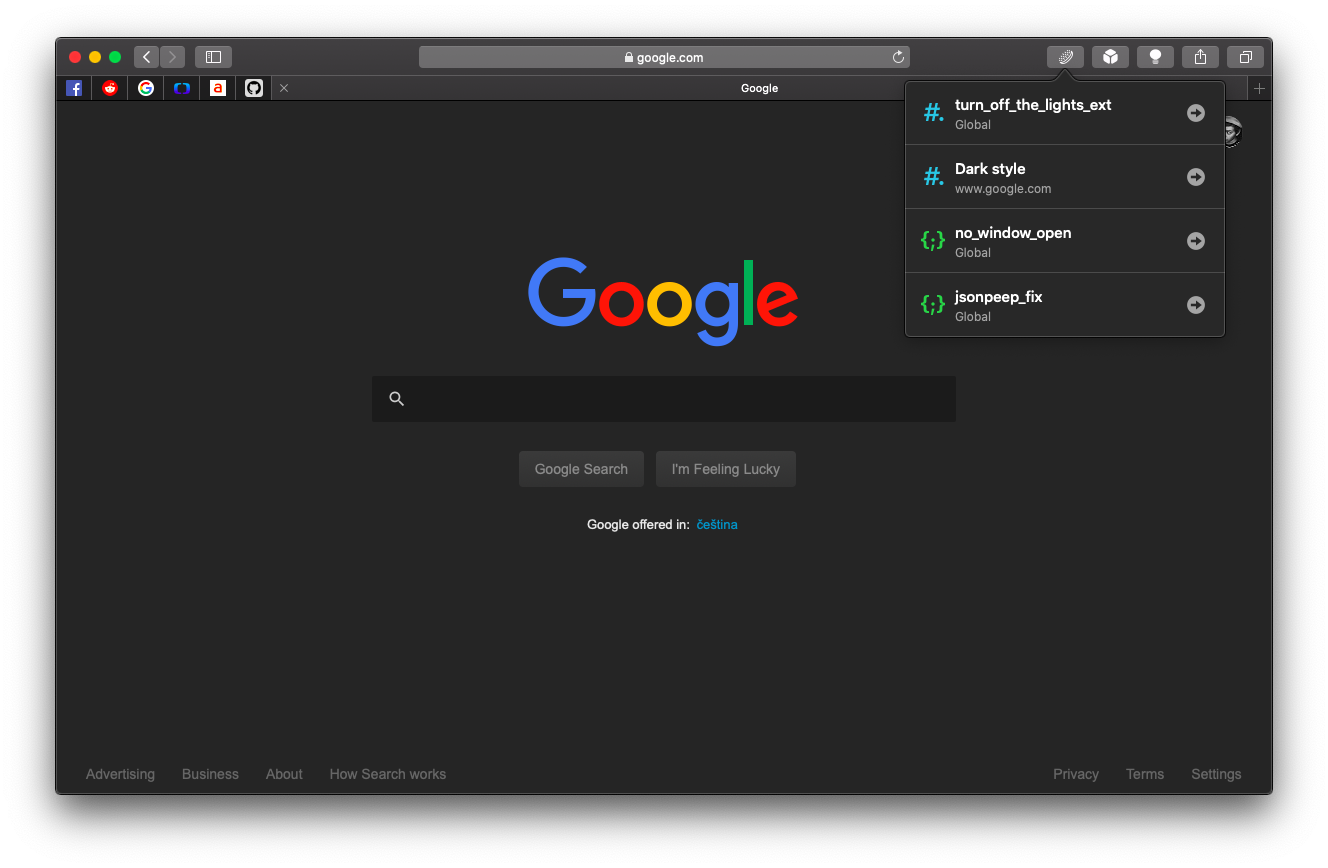Open the Settings footer menu
Screen dimensions: 1328x868
[1216, 774]
